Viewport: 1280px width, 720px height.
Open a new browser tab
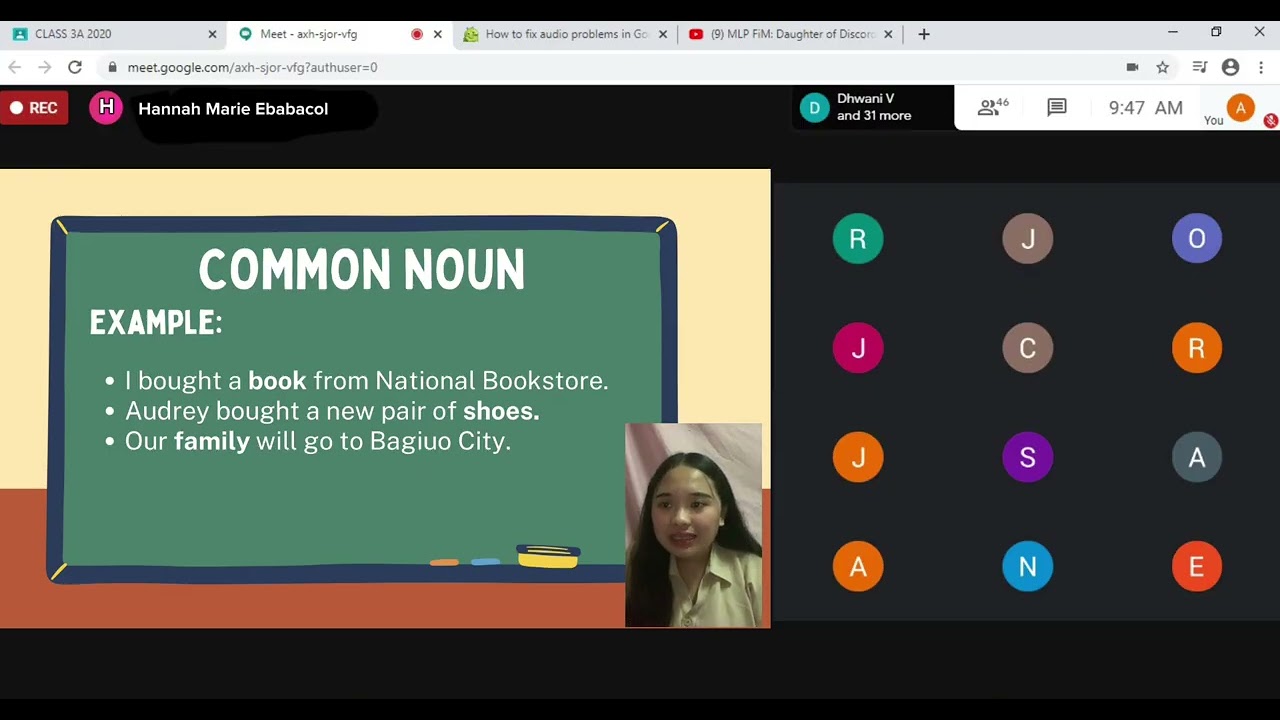tap(924, 34)
